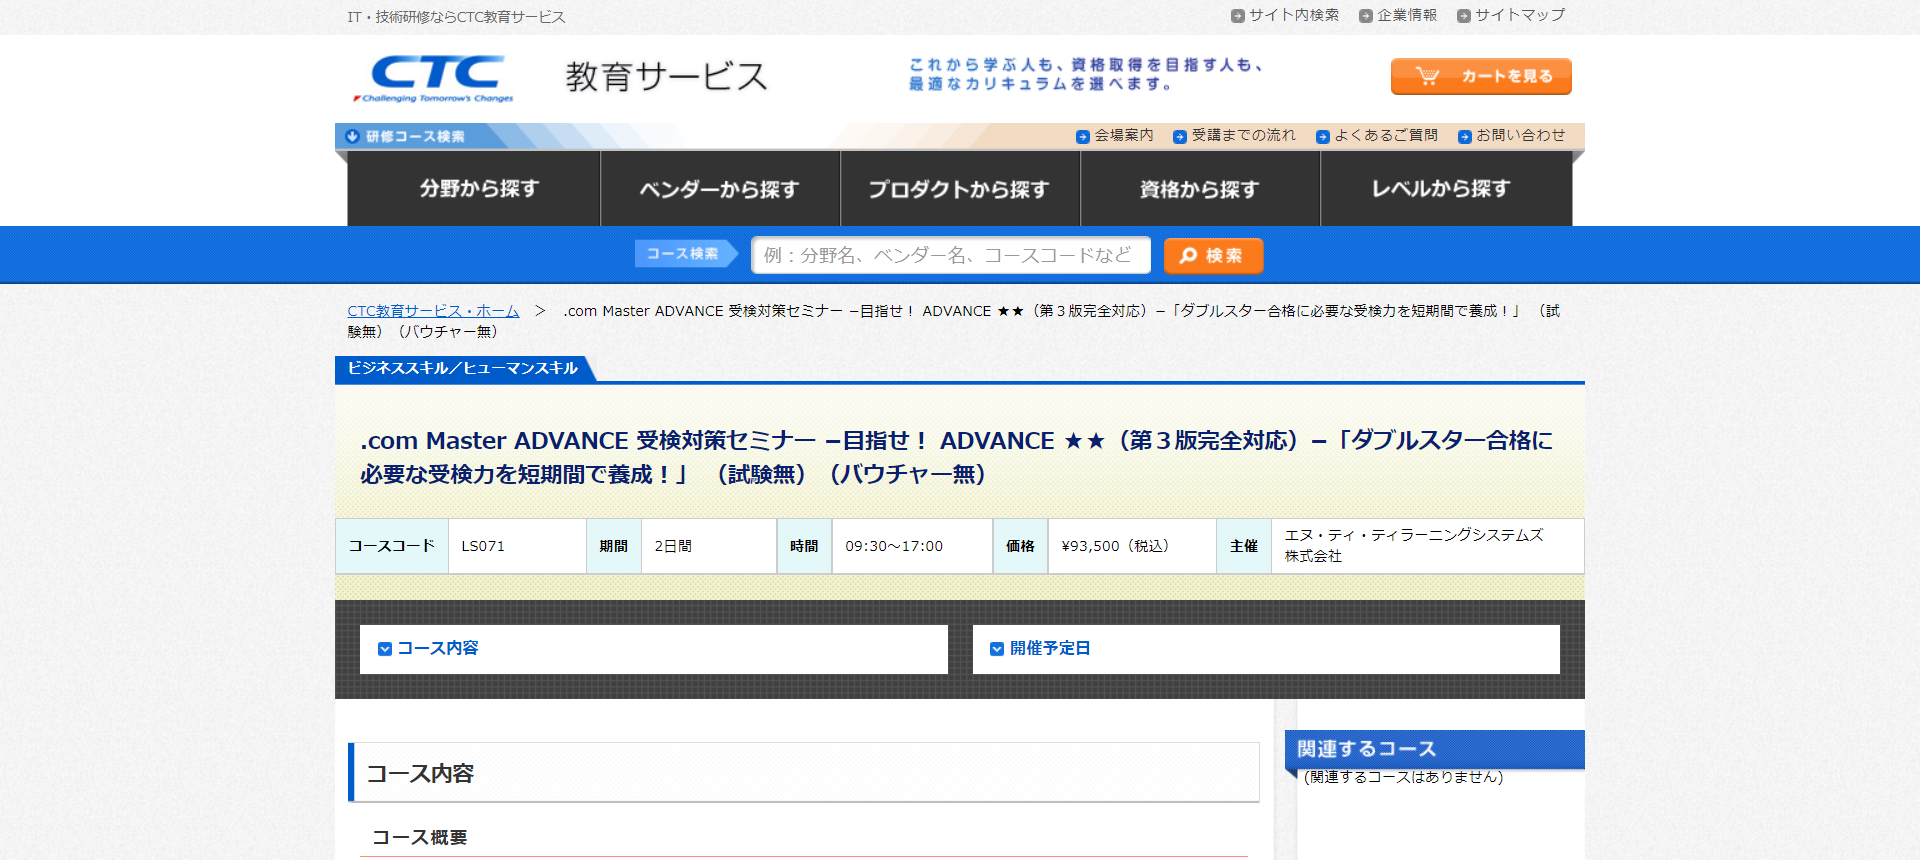Open the 企業情報 link

pos(1407,15)
